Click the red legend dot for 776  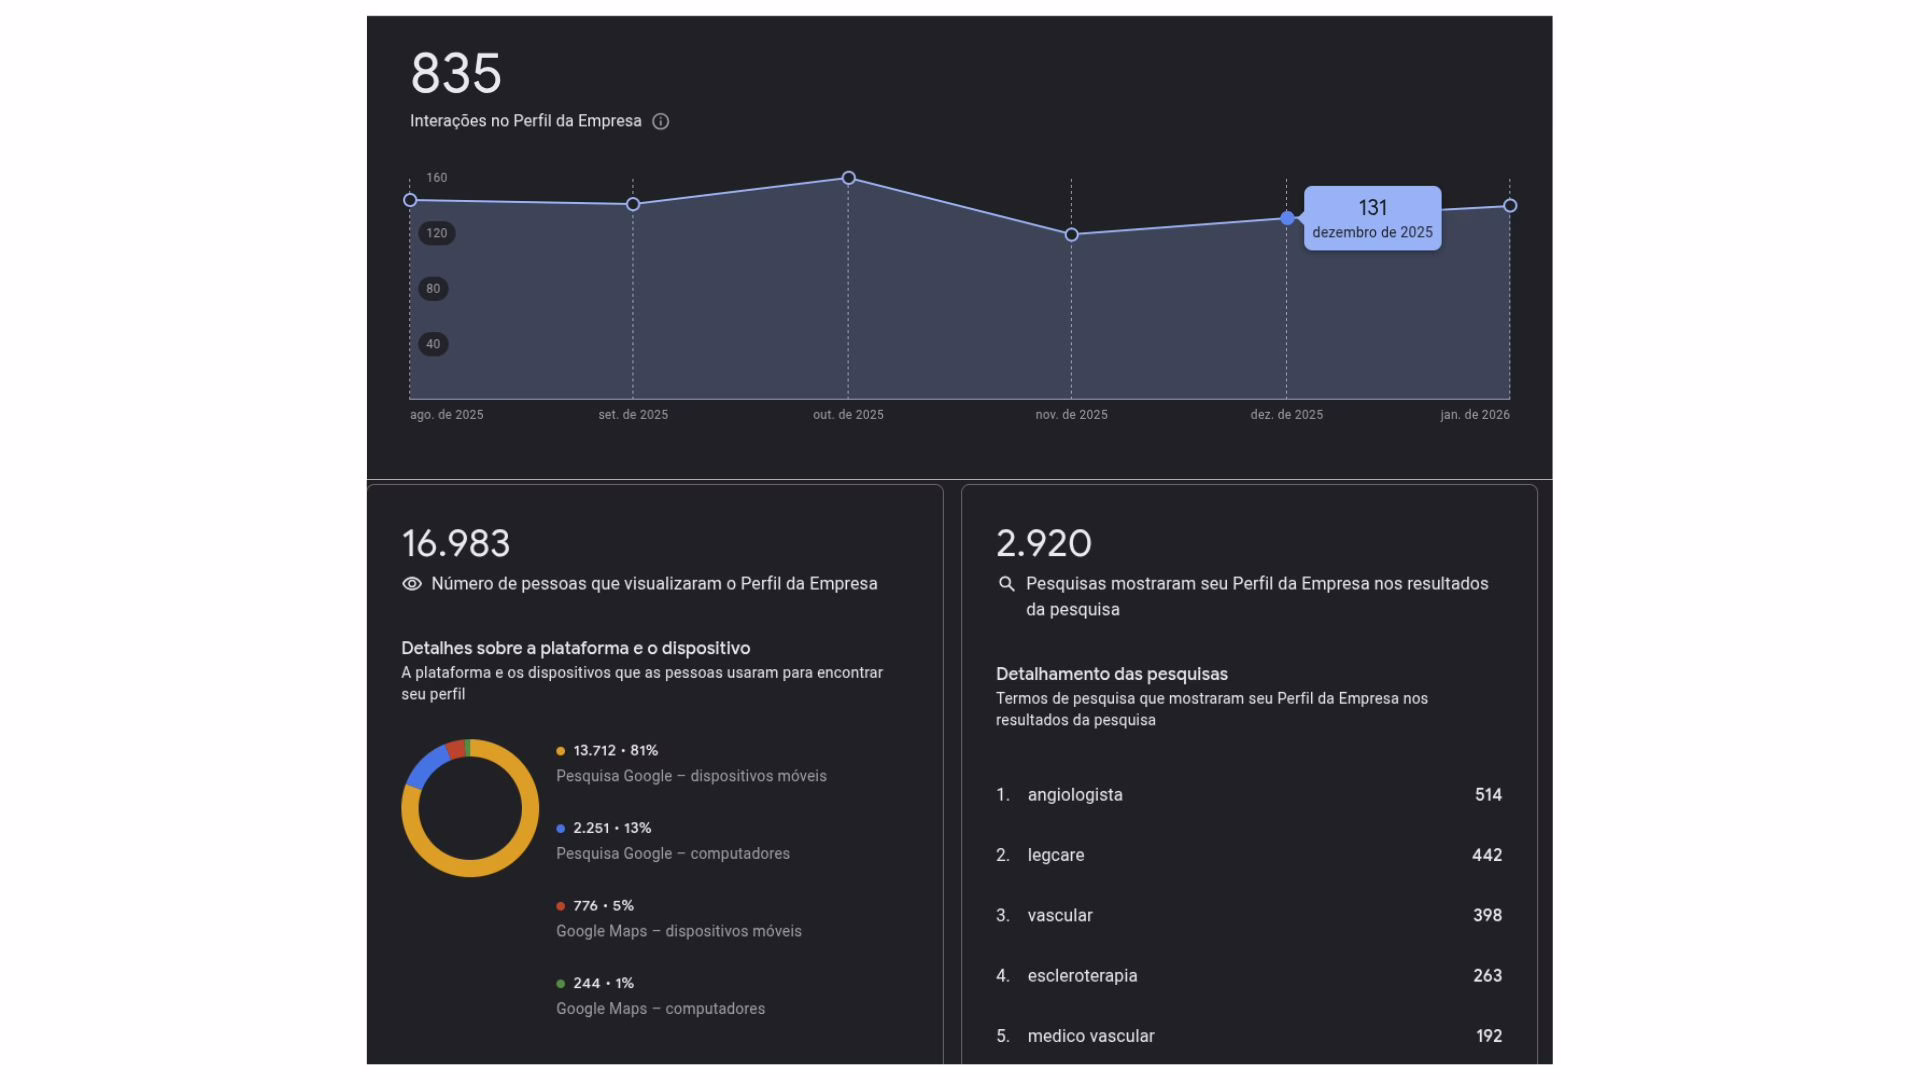pyautogui.click(x=561, y=906)
